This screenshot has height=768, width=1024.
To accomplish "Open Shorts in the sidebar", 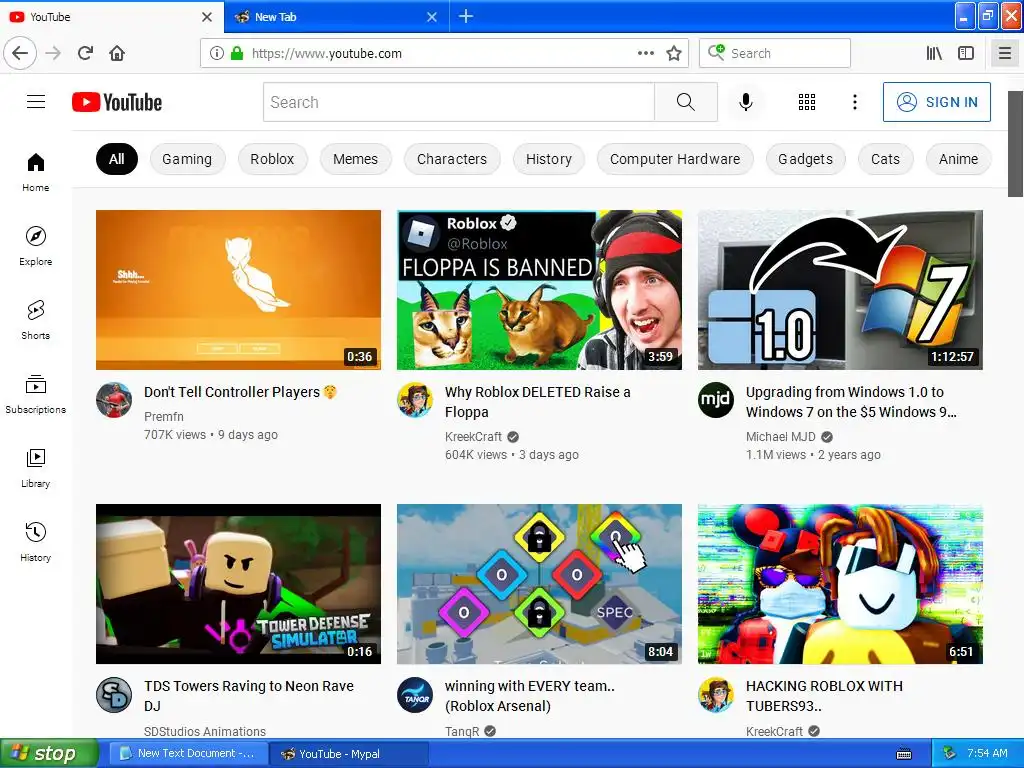I will 36,320.
